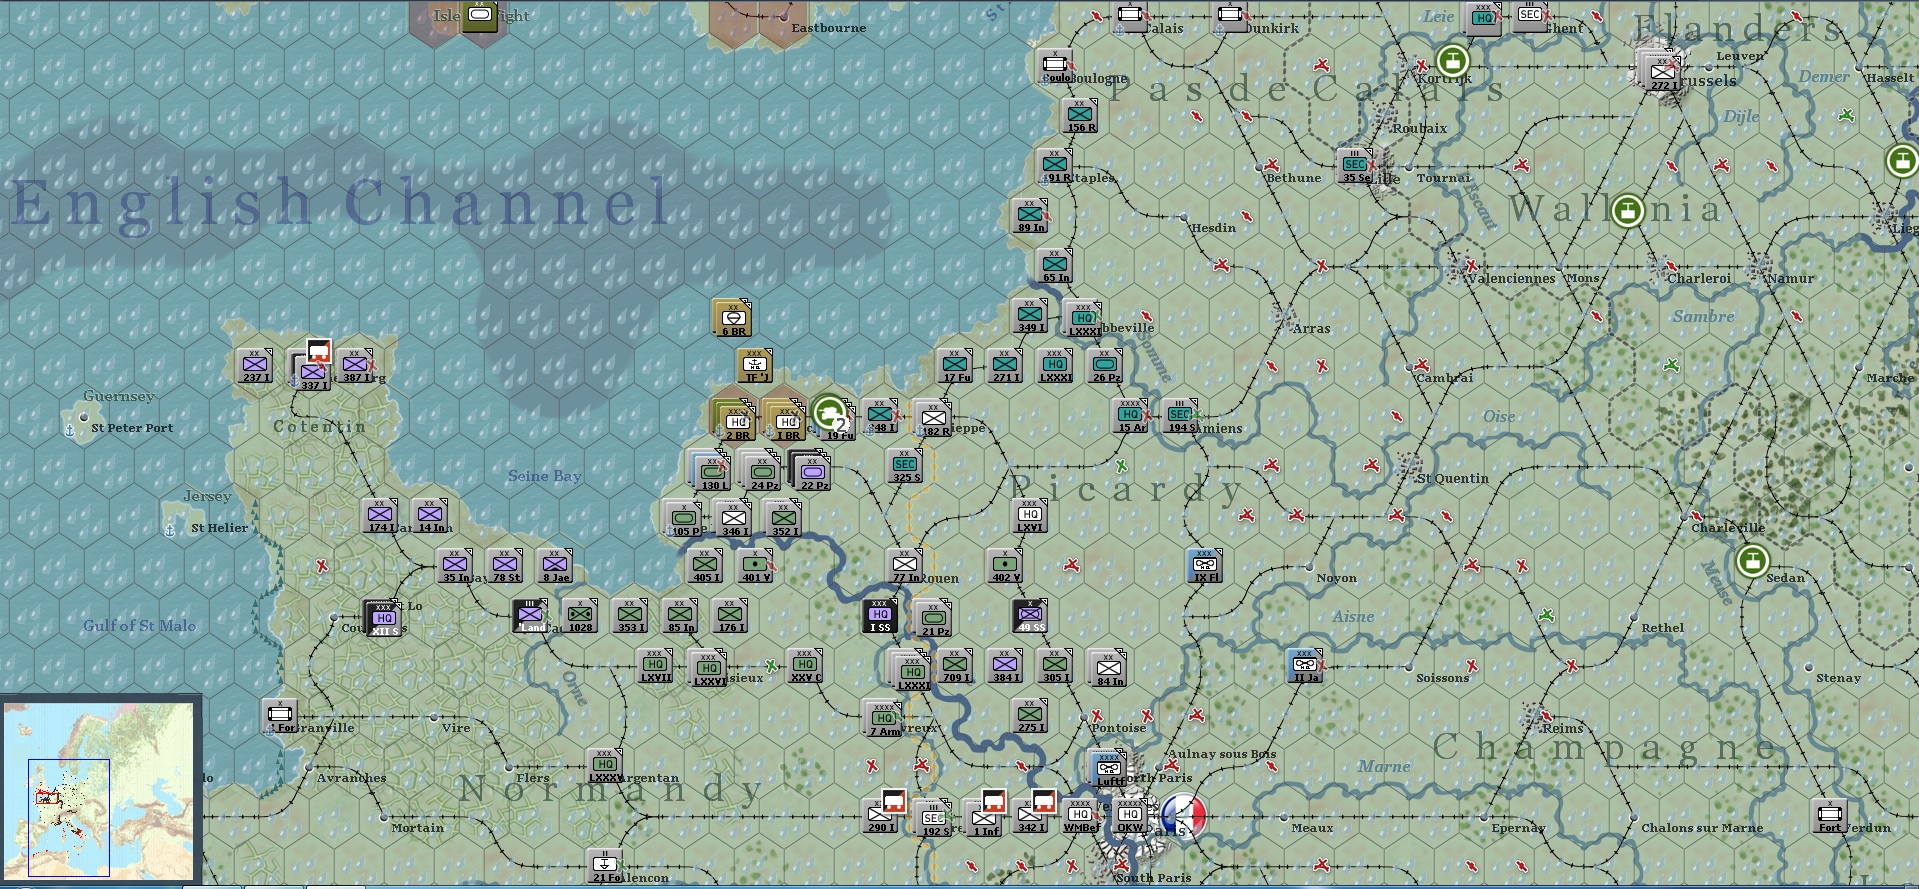Select the LXVII corps HQ counter

pos(655,665)
